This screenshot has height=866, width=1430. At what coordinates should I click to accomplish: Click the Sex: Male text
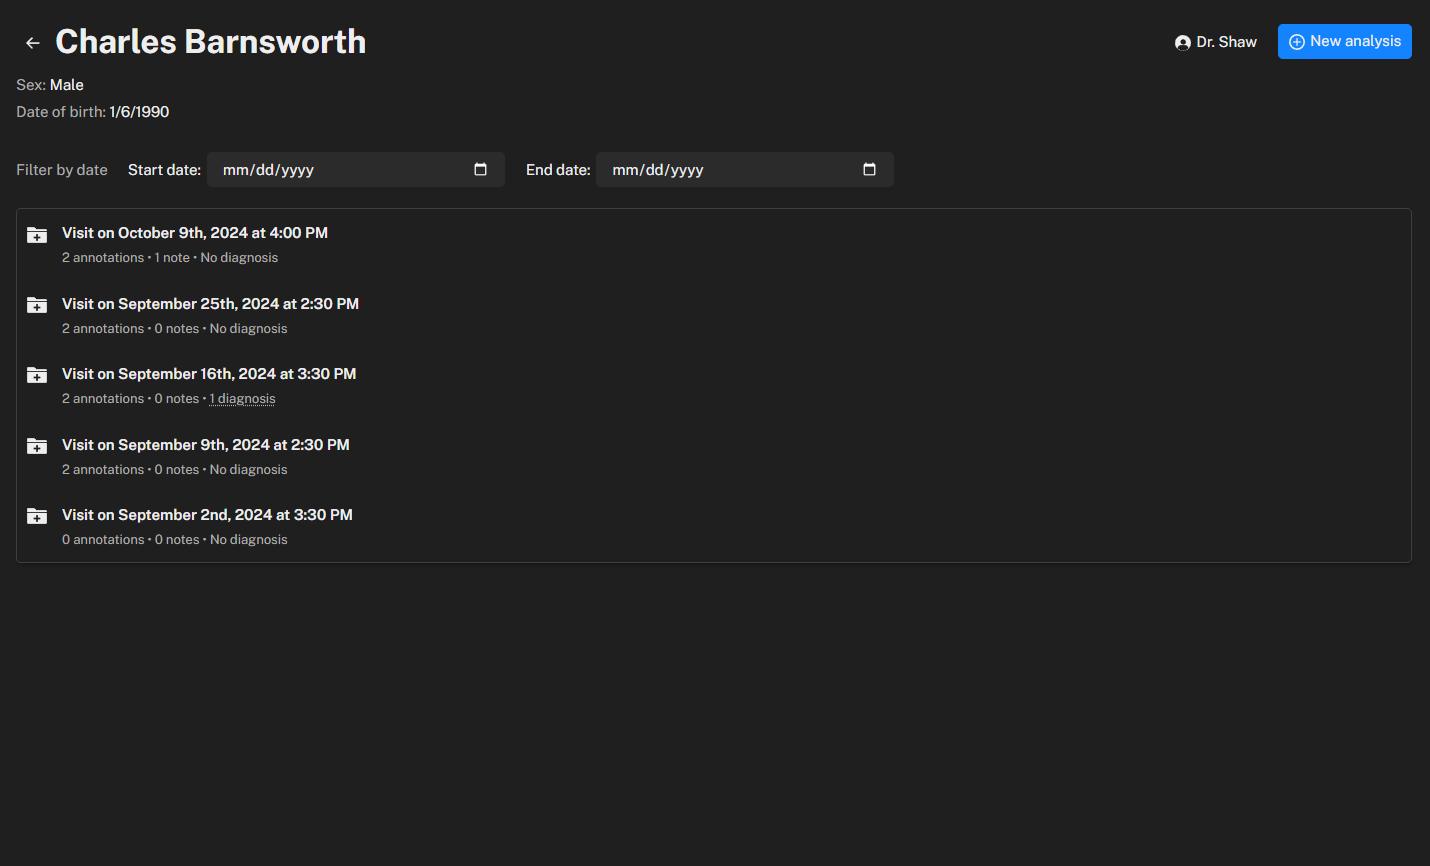[x=50, y=85]
